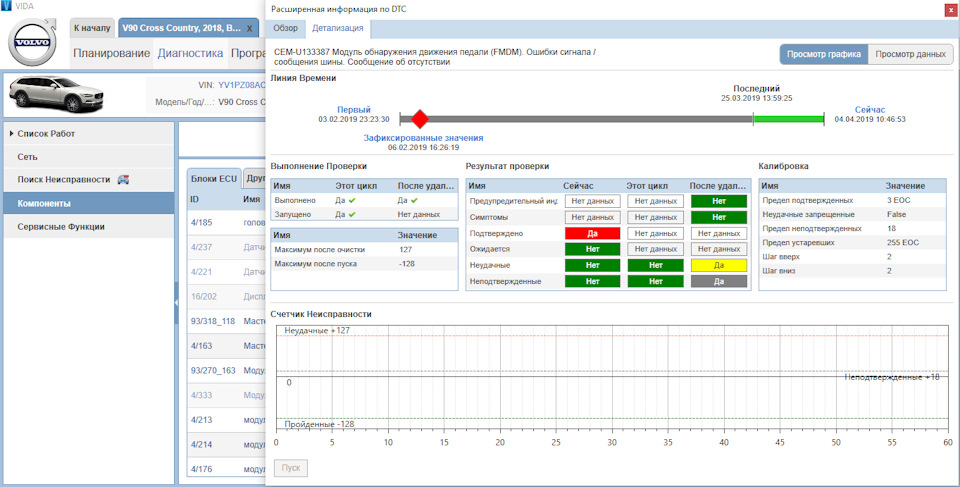Click the ID column header in ECU list

(195, 199)
